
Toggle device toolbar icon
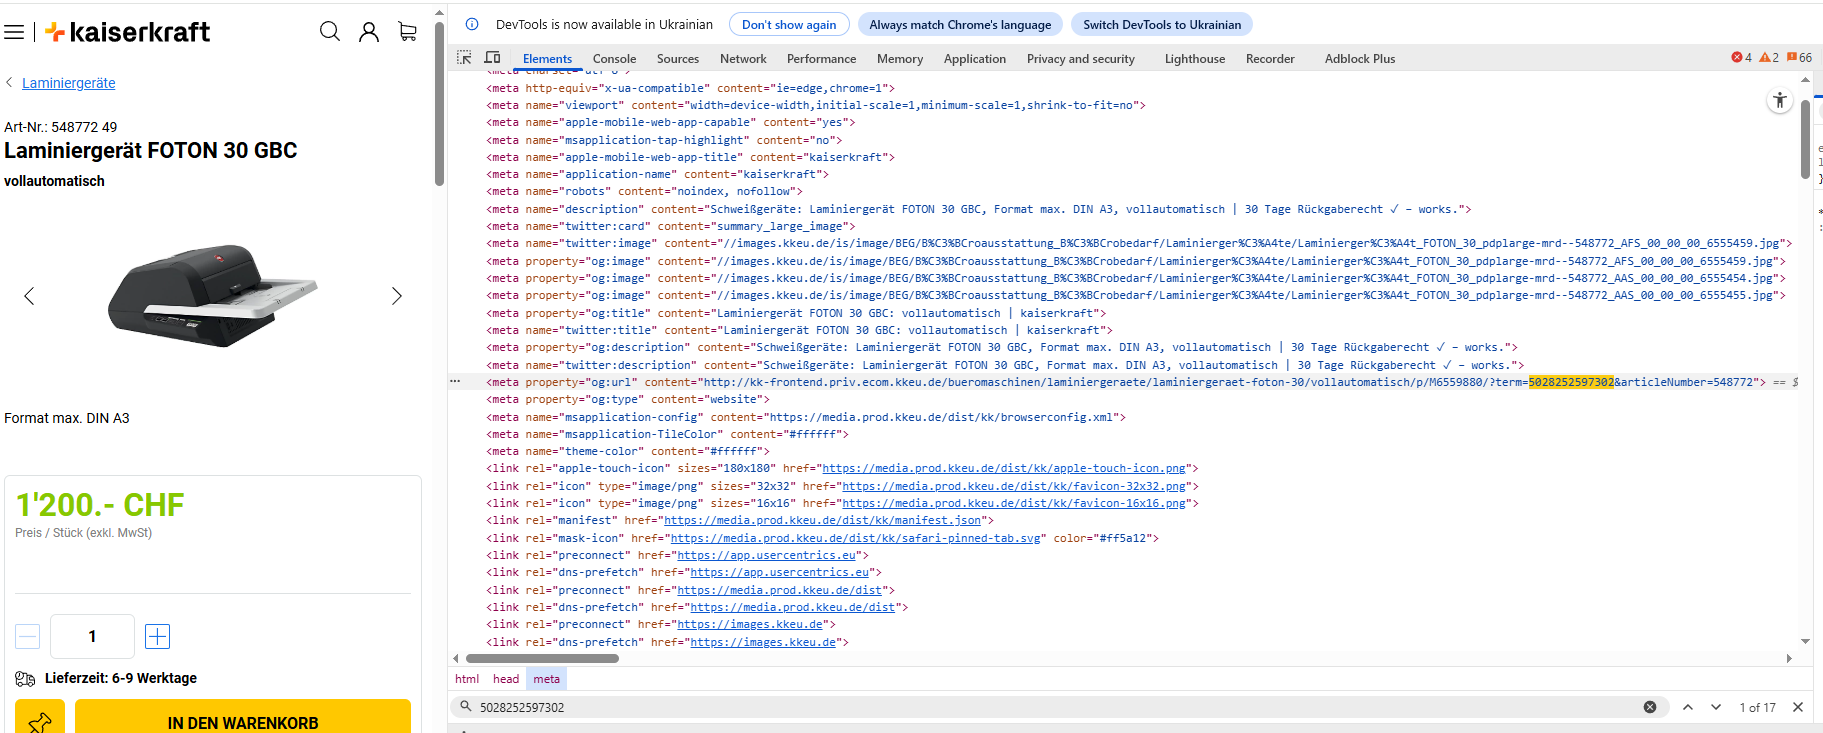pos(492,58)
